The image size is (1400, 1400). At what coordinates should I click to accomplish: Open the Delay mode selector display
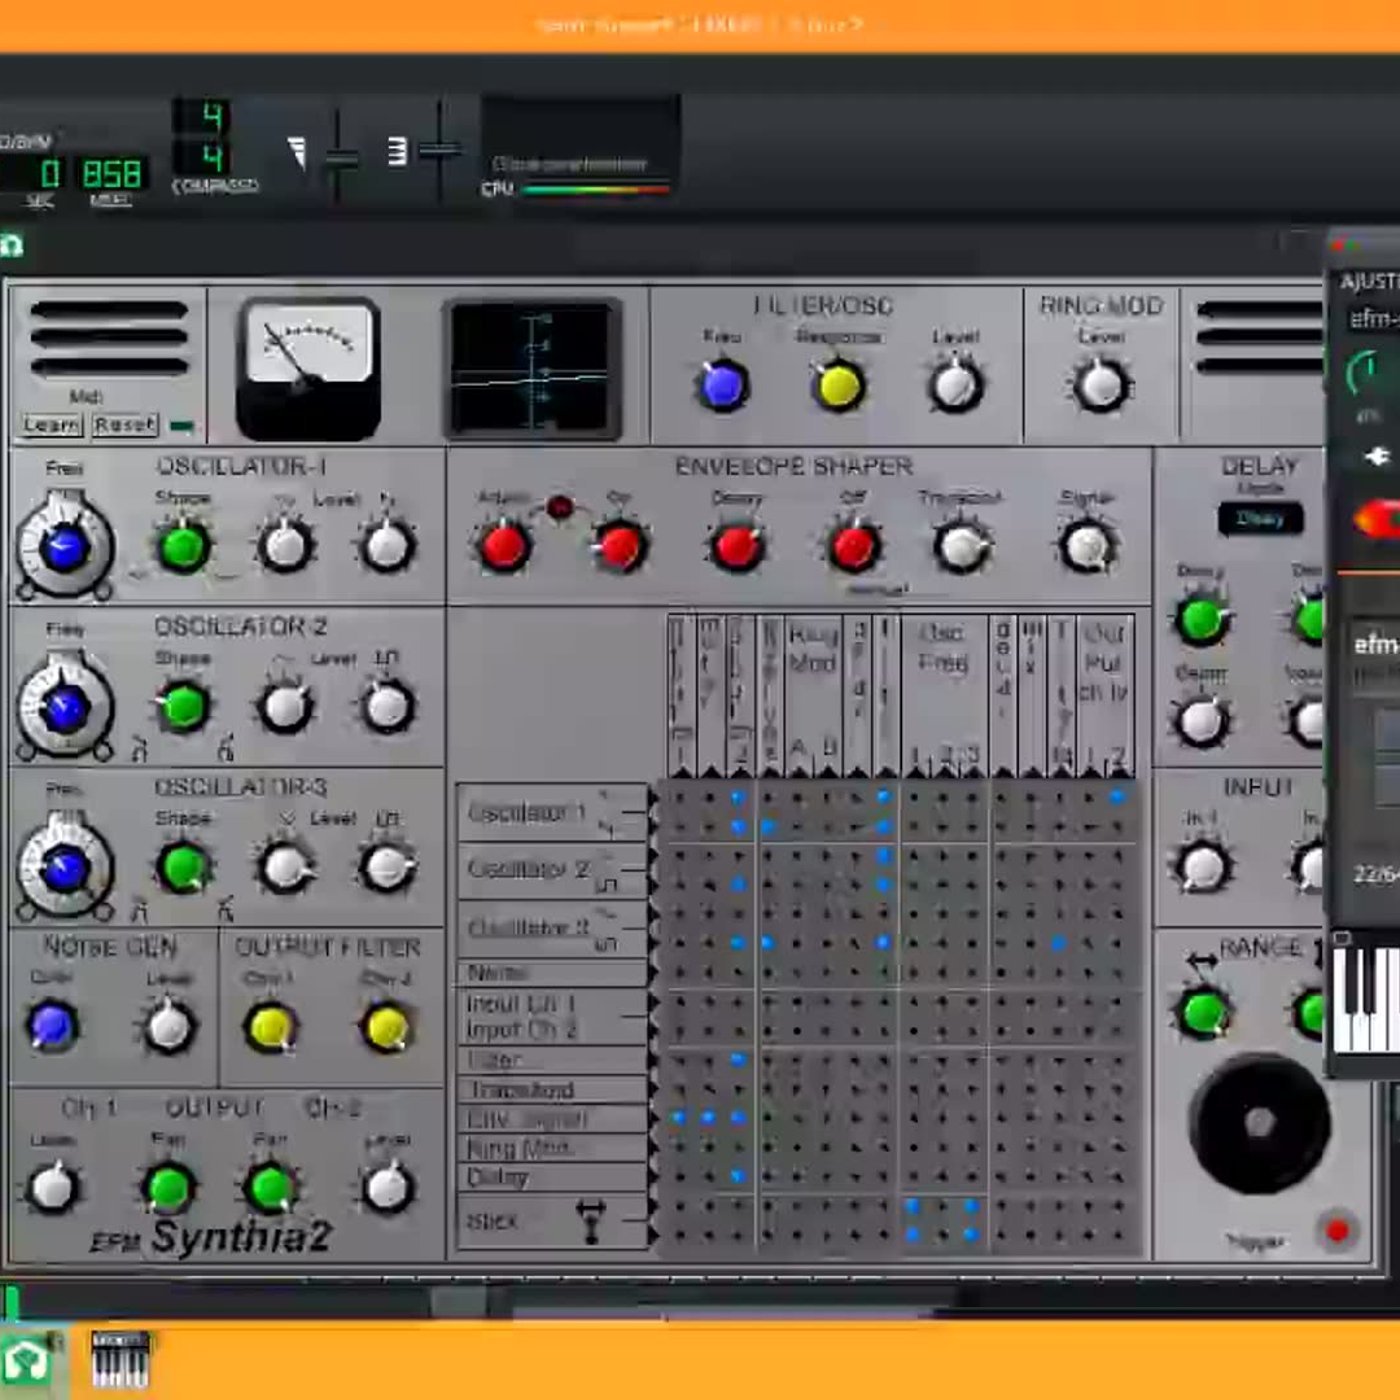pyautogui.click(x=1260, y=518)
